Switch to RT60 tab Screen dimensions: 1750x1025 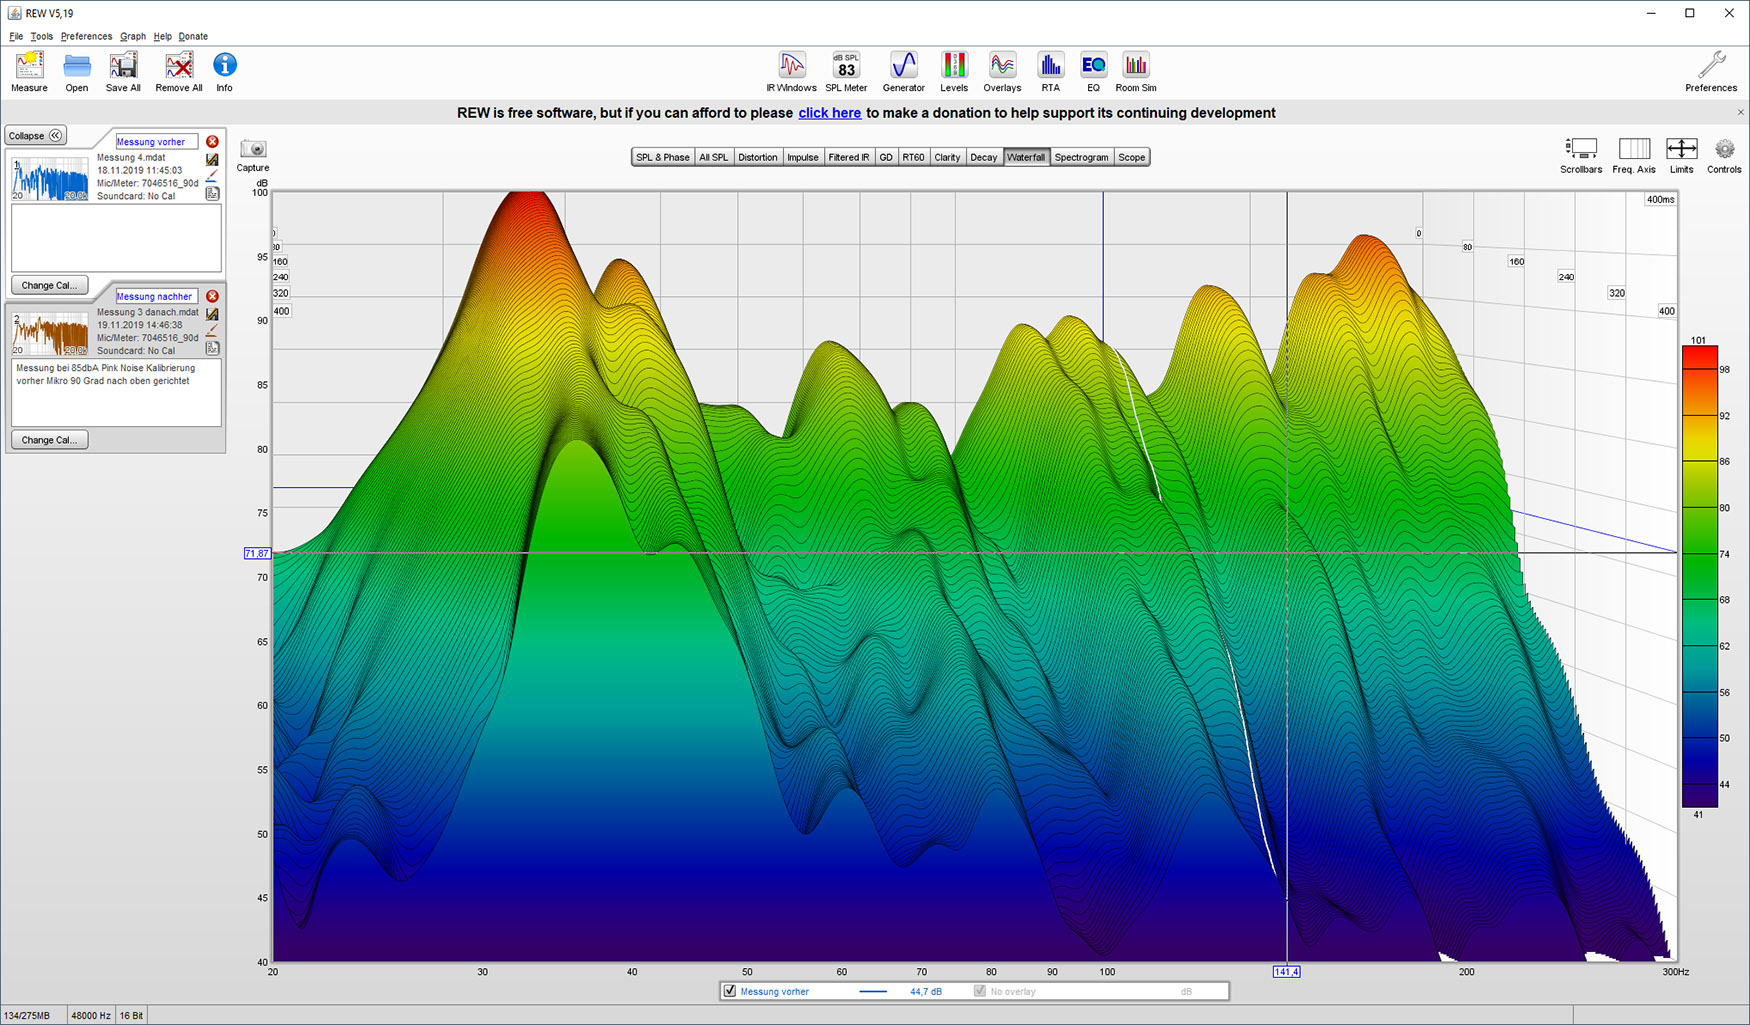[914, 157]
